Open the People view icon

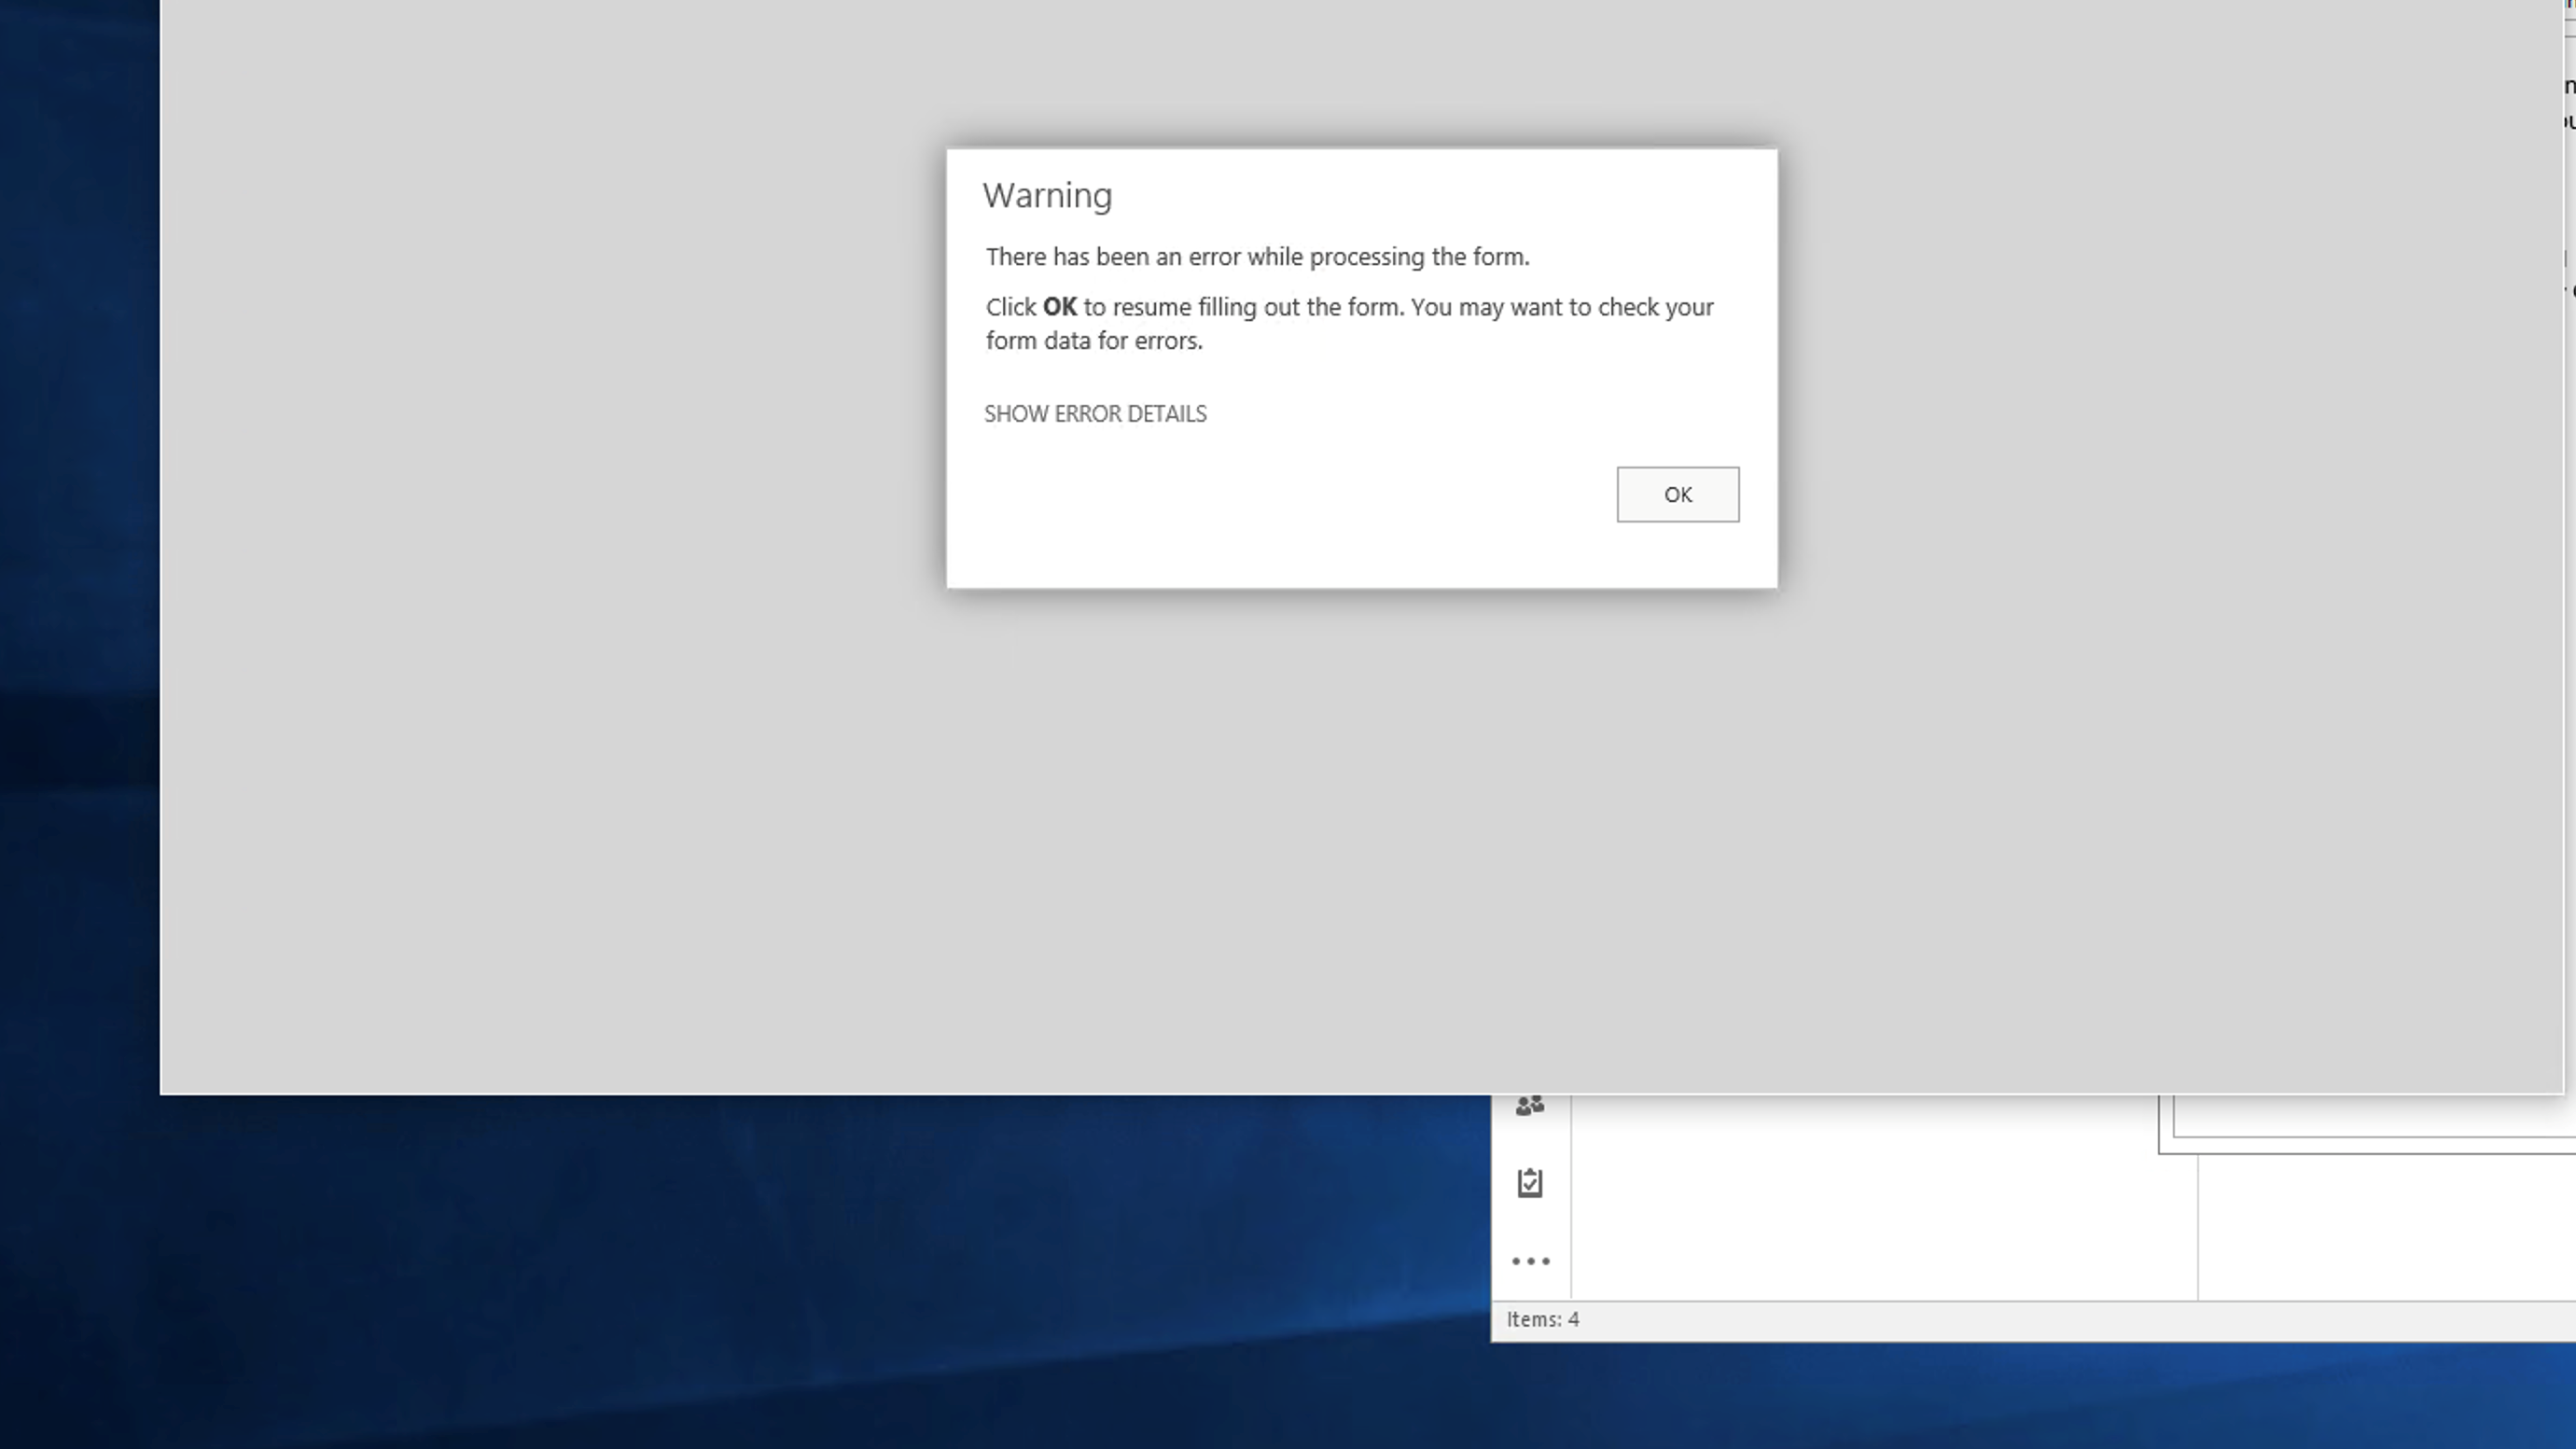[1529, 1106]
